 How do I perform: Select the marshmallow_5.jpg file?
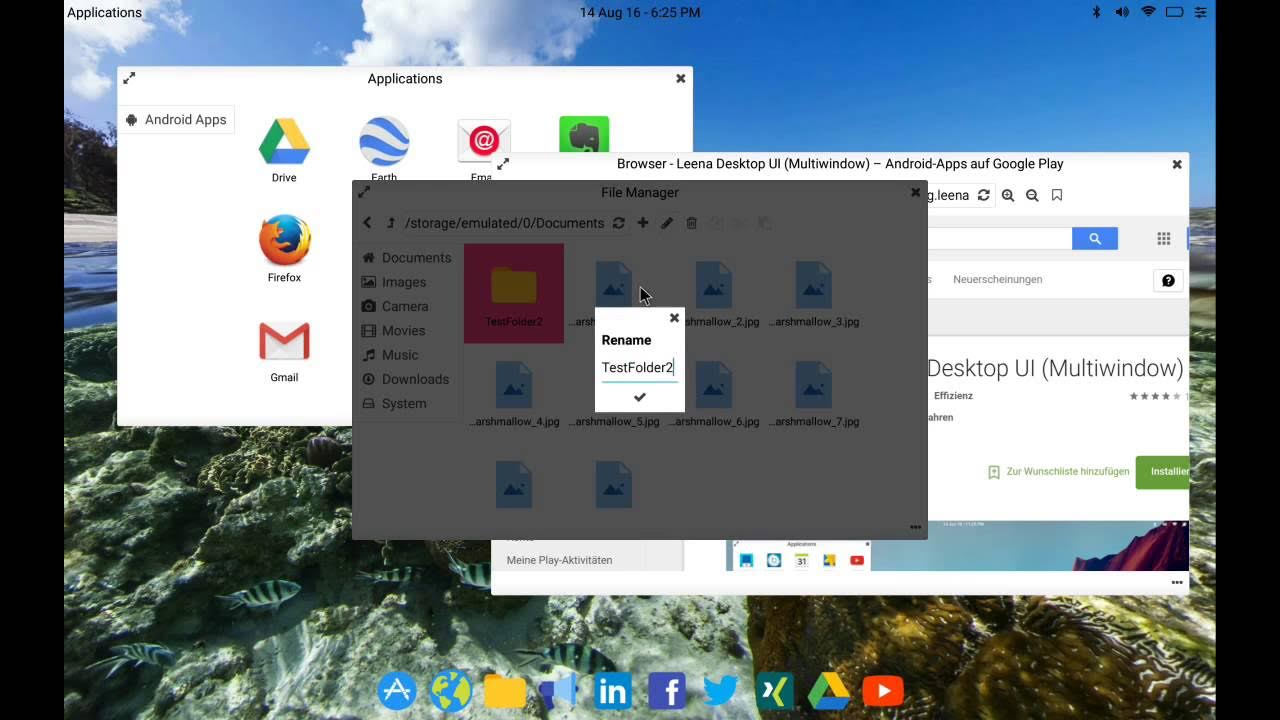pos(614,393)
